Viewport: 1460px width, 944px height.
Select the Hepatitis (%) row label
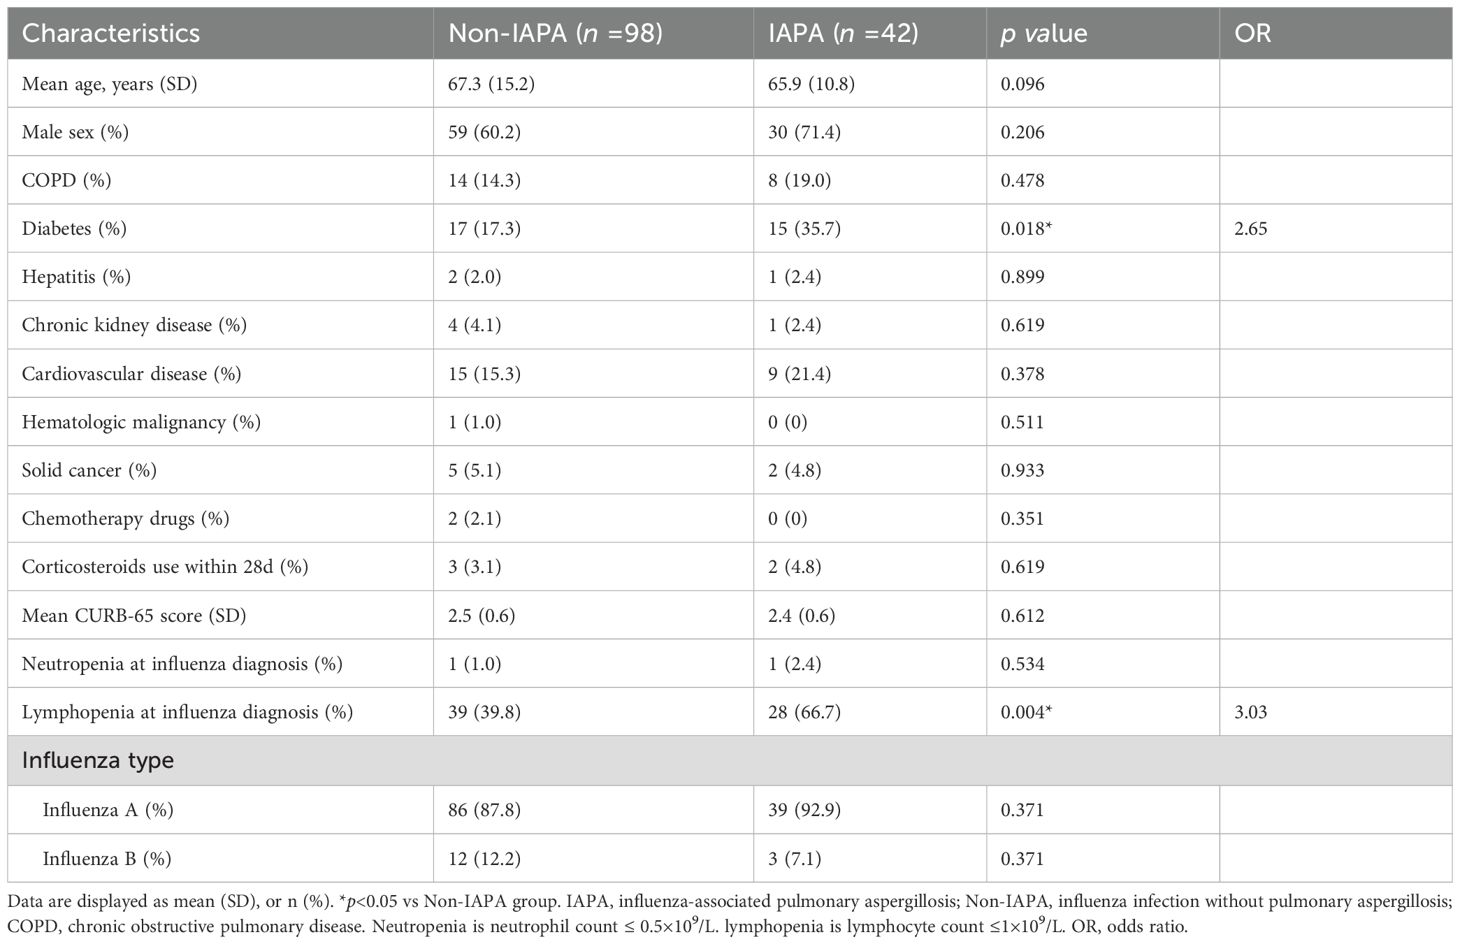point(76,277)
